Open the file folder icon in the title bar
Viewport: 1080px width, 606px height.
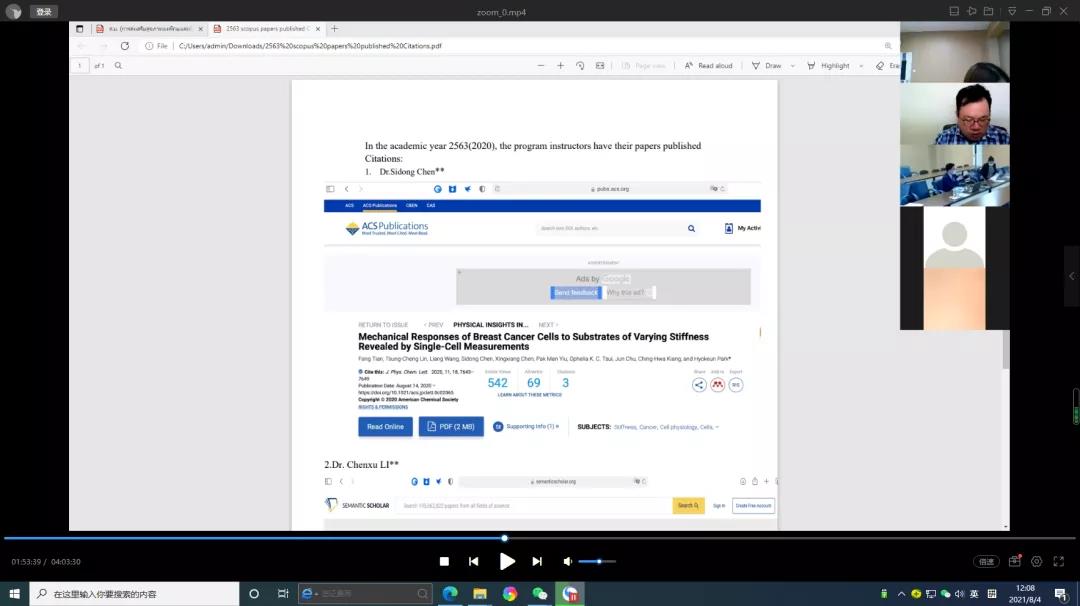tap(988, 11)
